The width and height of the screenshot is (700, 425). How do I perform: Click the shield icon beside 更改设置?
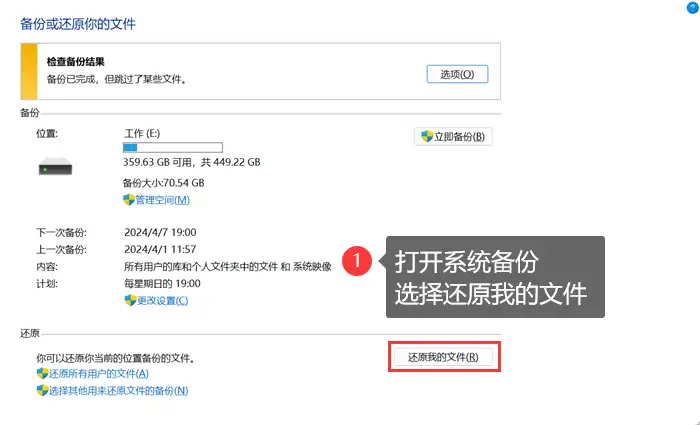[x=130, y=300]
